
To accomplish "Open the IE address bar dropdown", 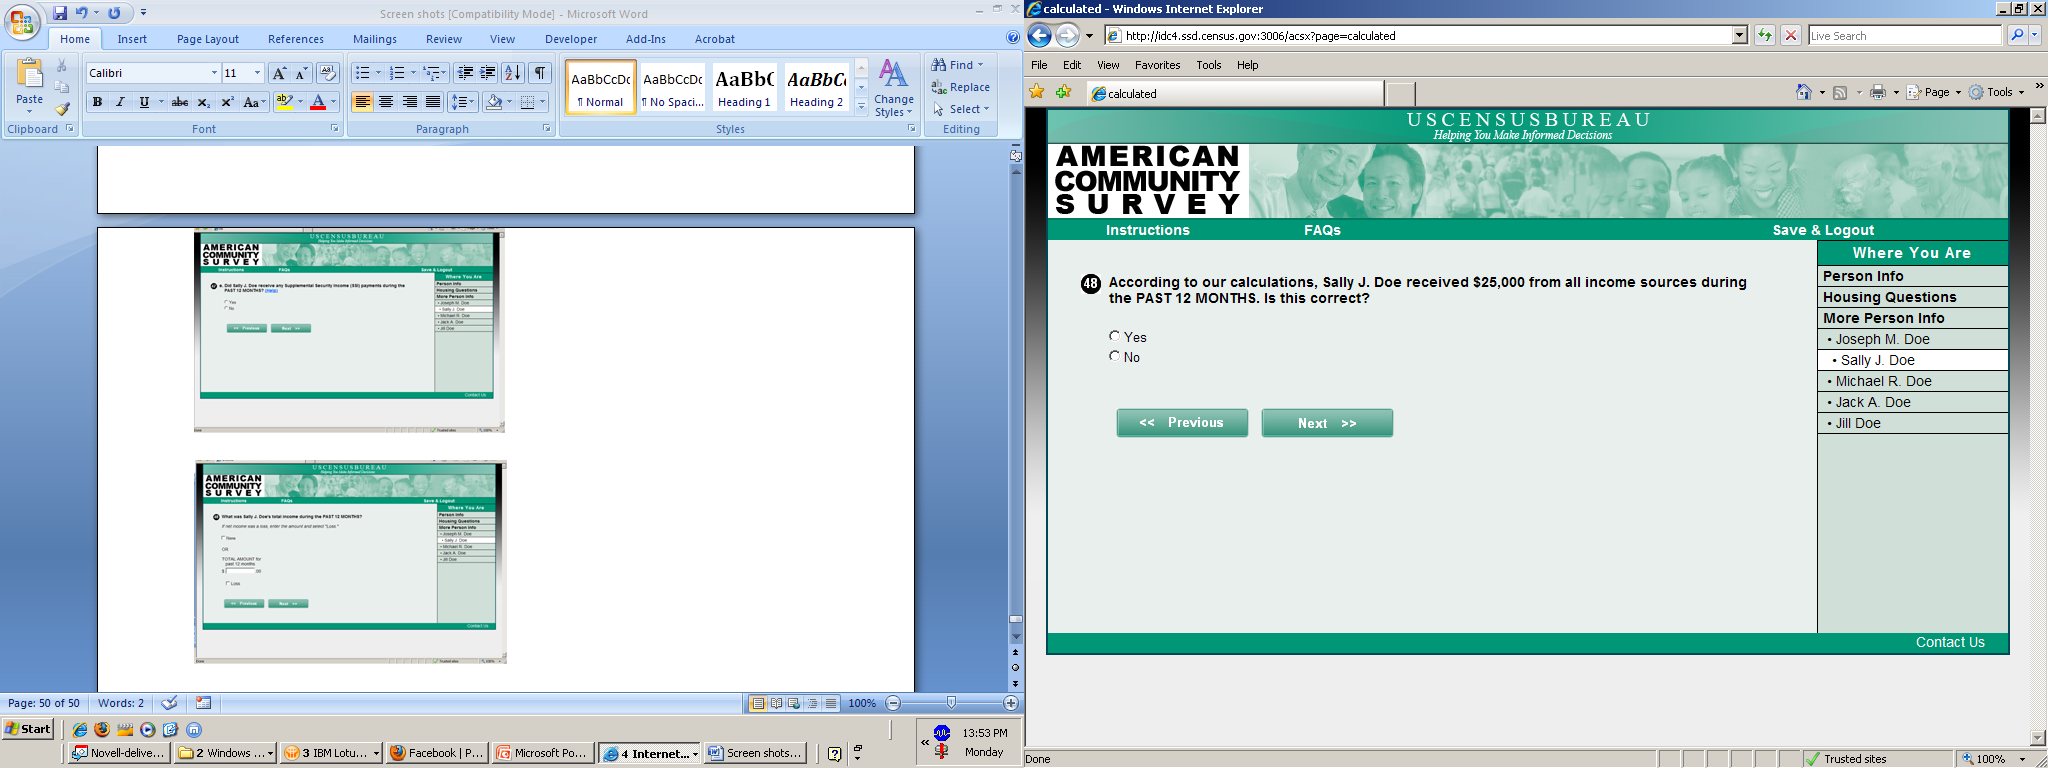I will coord(1739,36).
